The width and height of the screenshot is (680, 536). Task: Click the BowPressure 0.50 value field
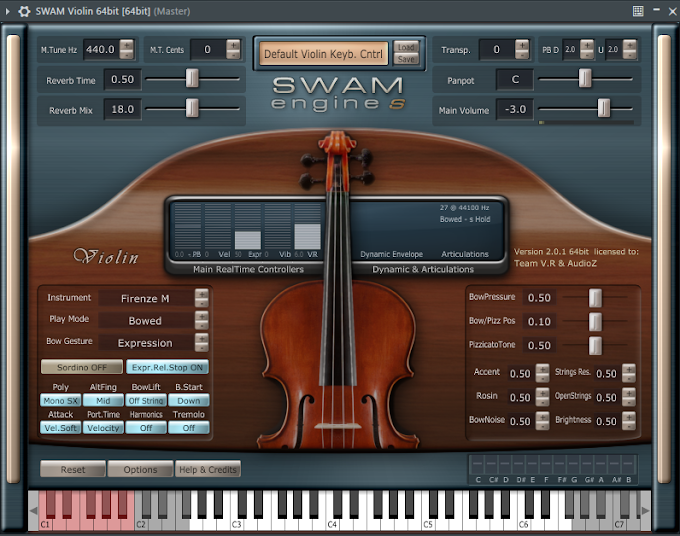tap(539, 297)
